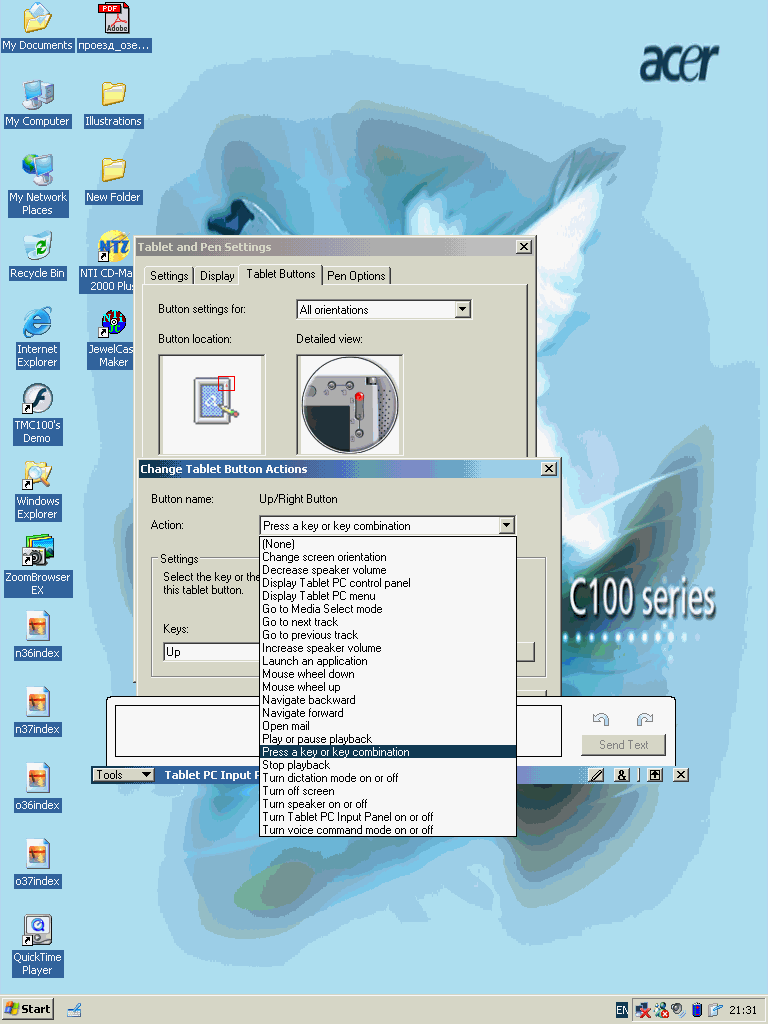
Task: Open the Start menu
Action: (27, 1010)
